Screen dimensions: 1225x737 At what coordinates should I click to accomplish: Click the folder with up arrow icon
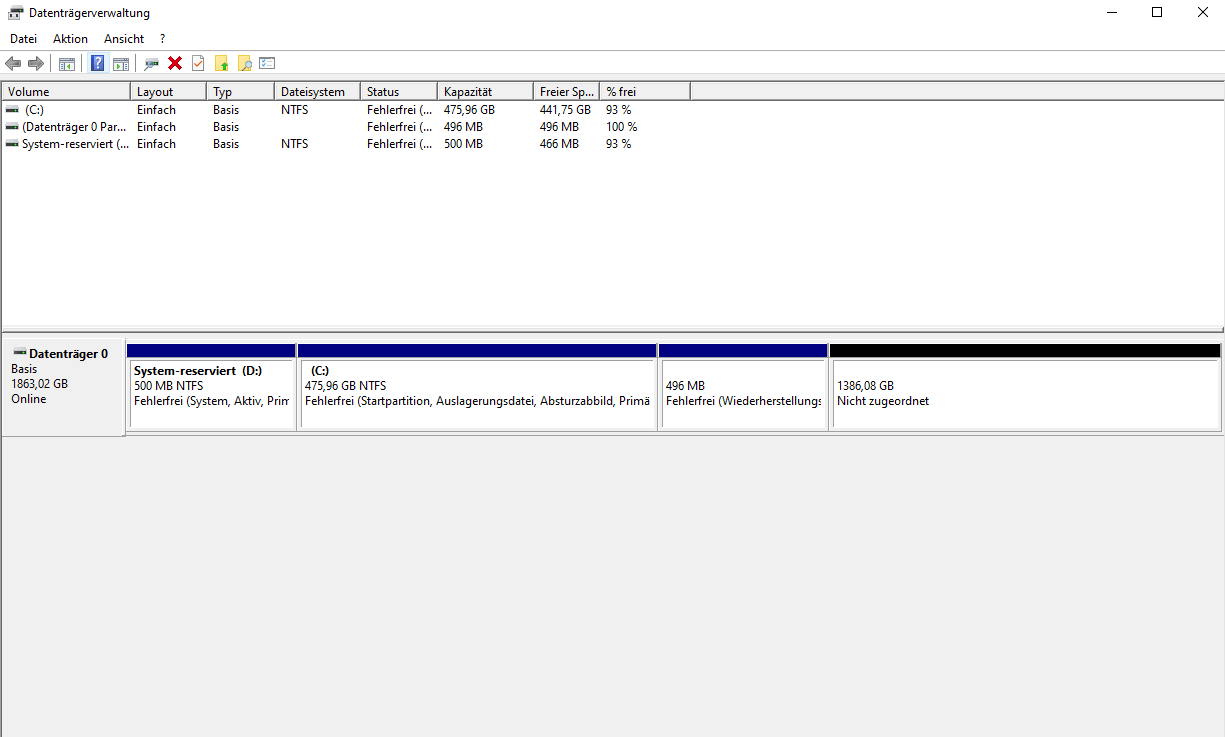220,63
